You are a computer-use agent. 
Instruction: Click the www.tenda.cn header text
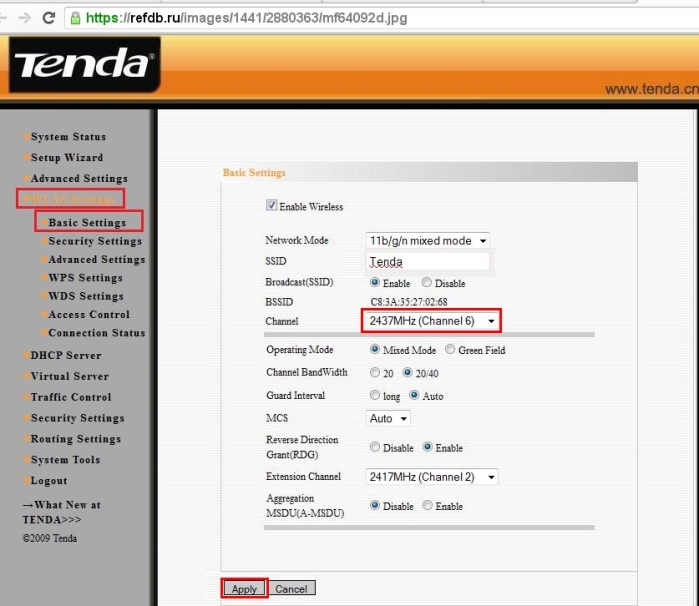click(652, 89)
